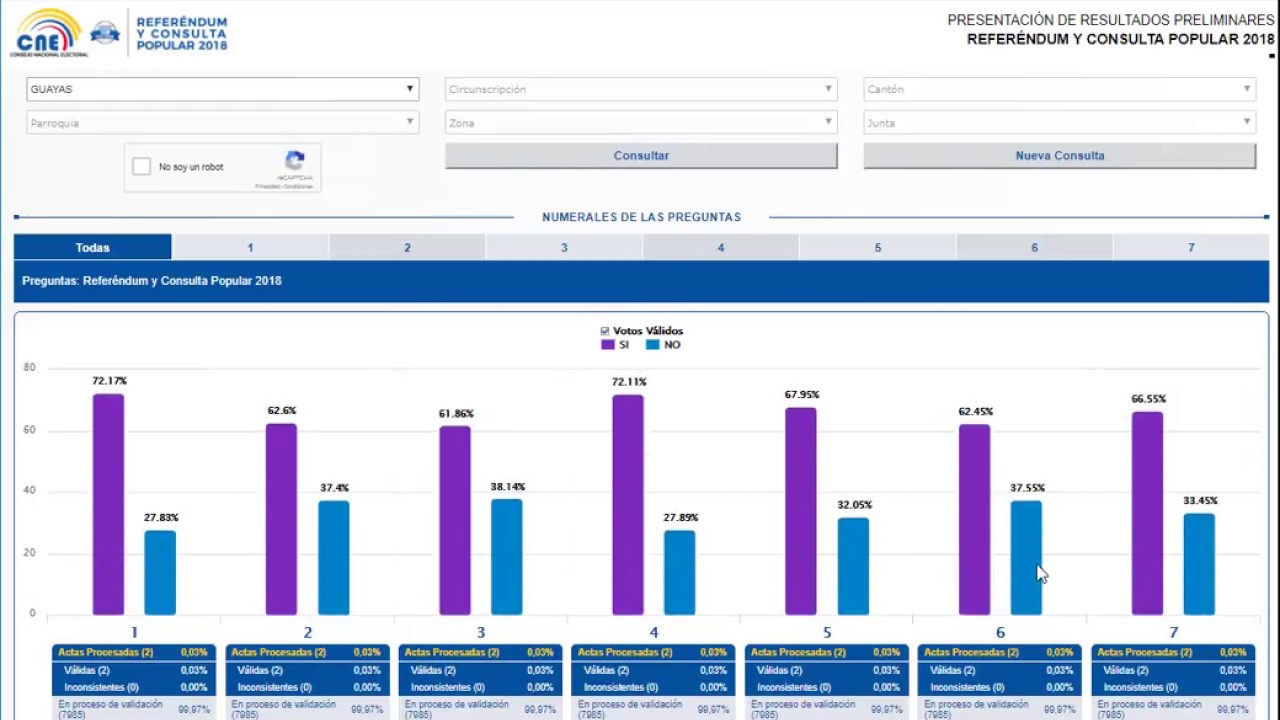
Task: Click the reCAPTCHA logo icon
Action: (294, 161)
